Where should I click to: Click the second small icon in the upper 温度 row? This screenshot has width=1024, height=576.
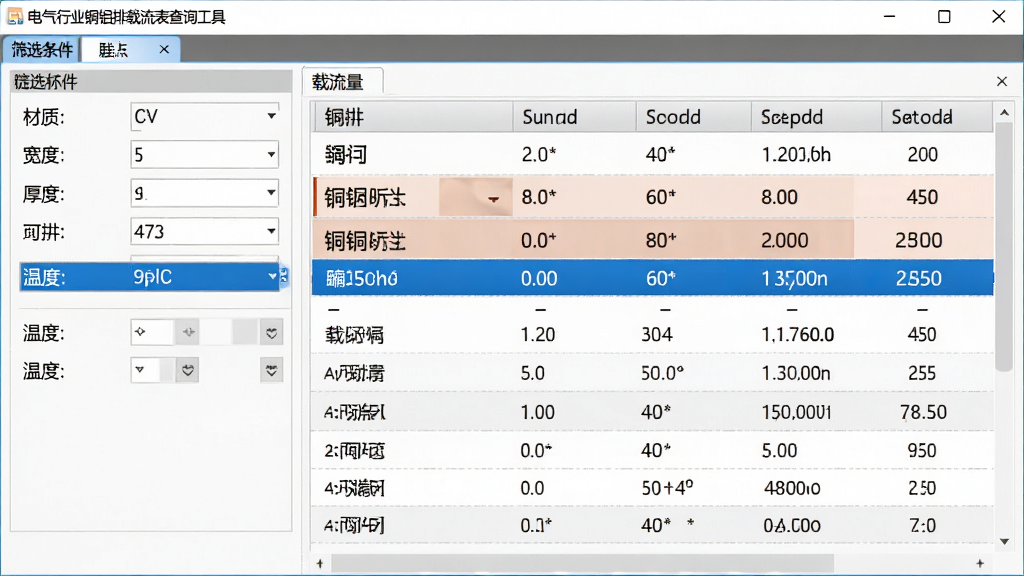189,332
